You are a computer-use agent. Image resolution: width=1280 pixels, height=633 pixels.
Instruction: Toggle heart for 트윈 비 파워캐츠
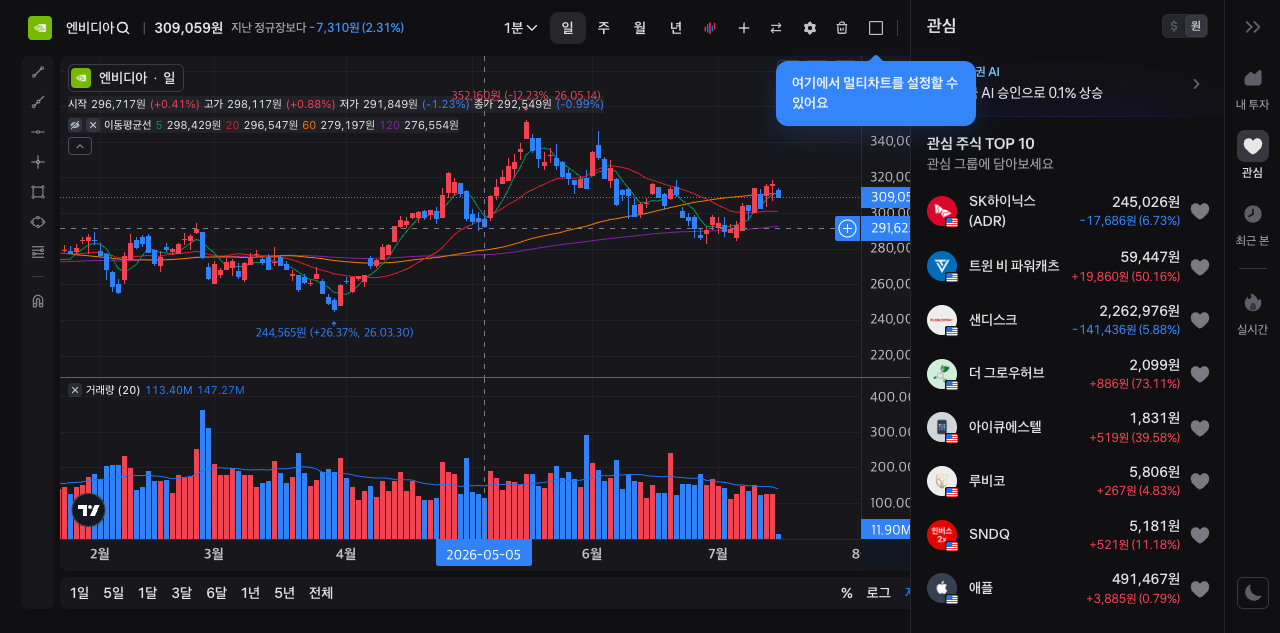pos(1200,267)
